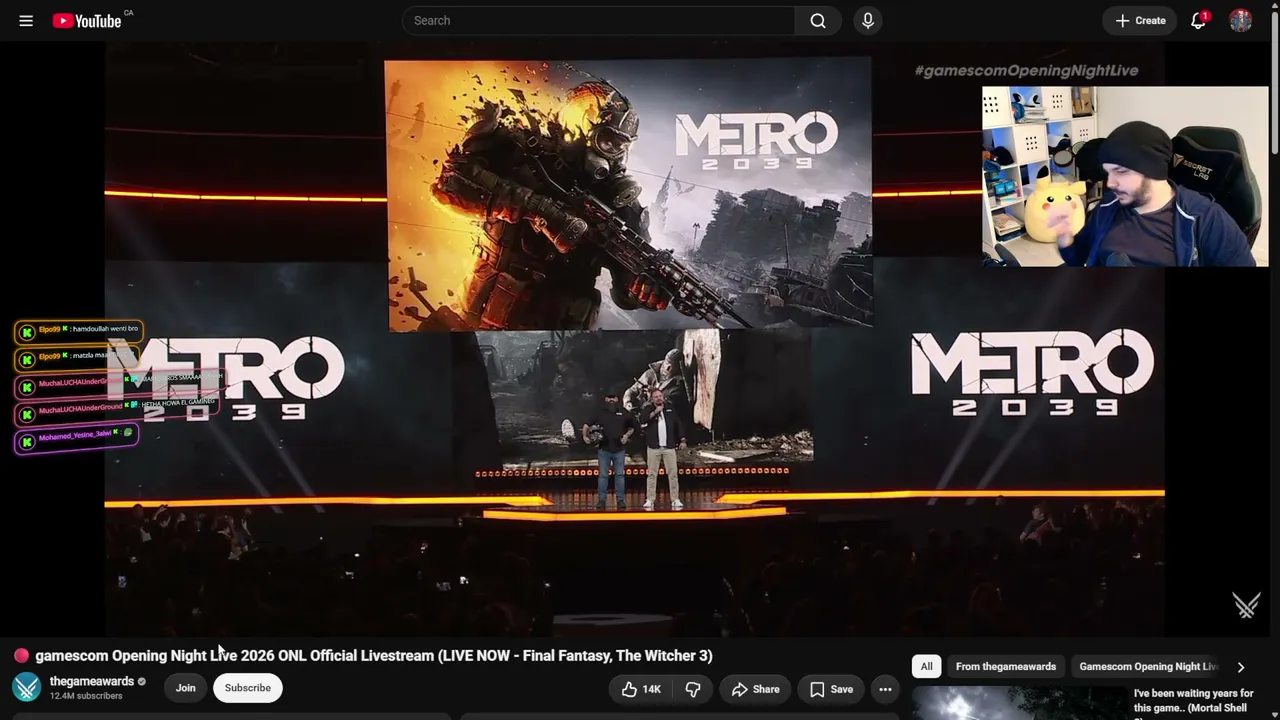The height and width of the screenshot is (720, 1280).
Task: Open thegameawards channel avatar
Action: coord(26,687)
